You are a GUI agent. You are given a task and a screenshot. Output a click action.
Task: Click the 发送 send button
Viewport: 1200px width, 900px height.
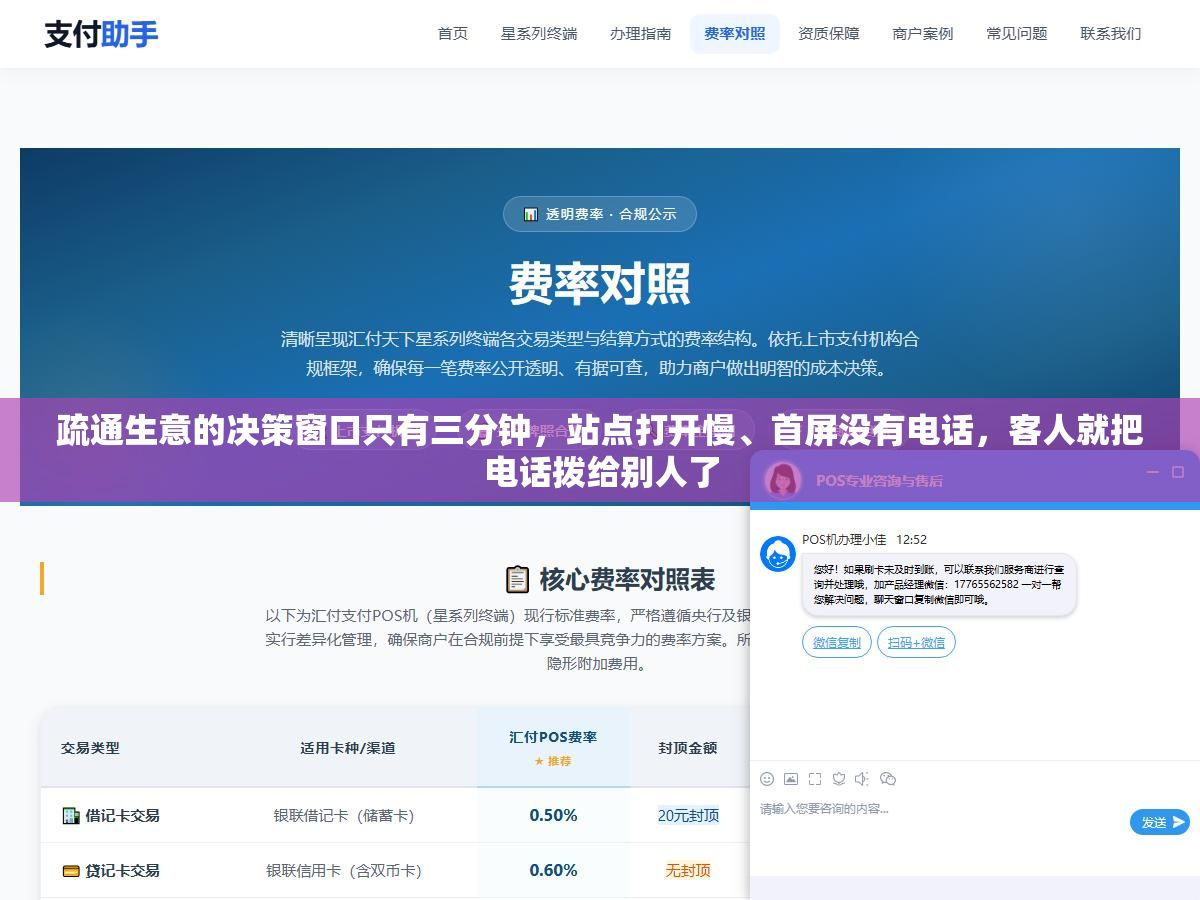pyautogui.click(x=1160, y=822)
